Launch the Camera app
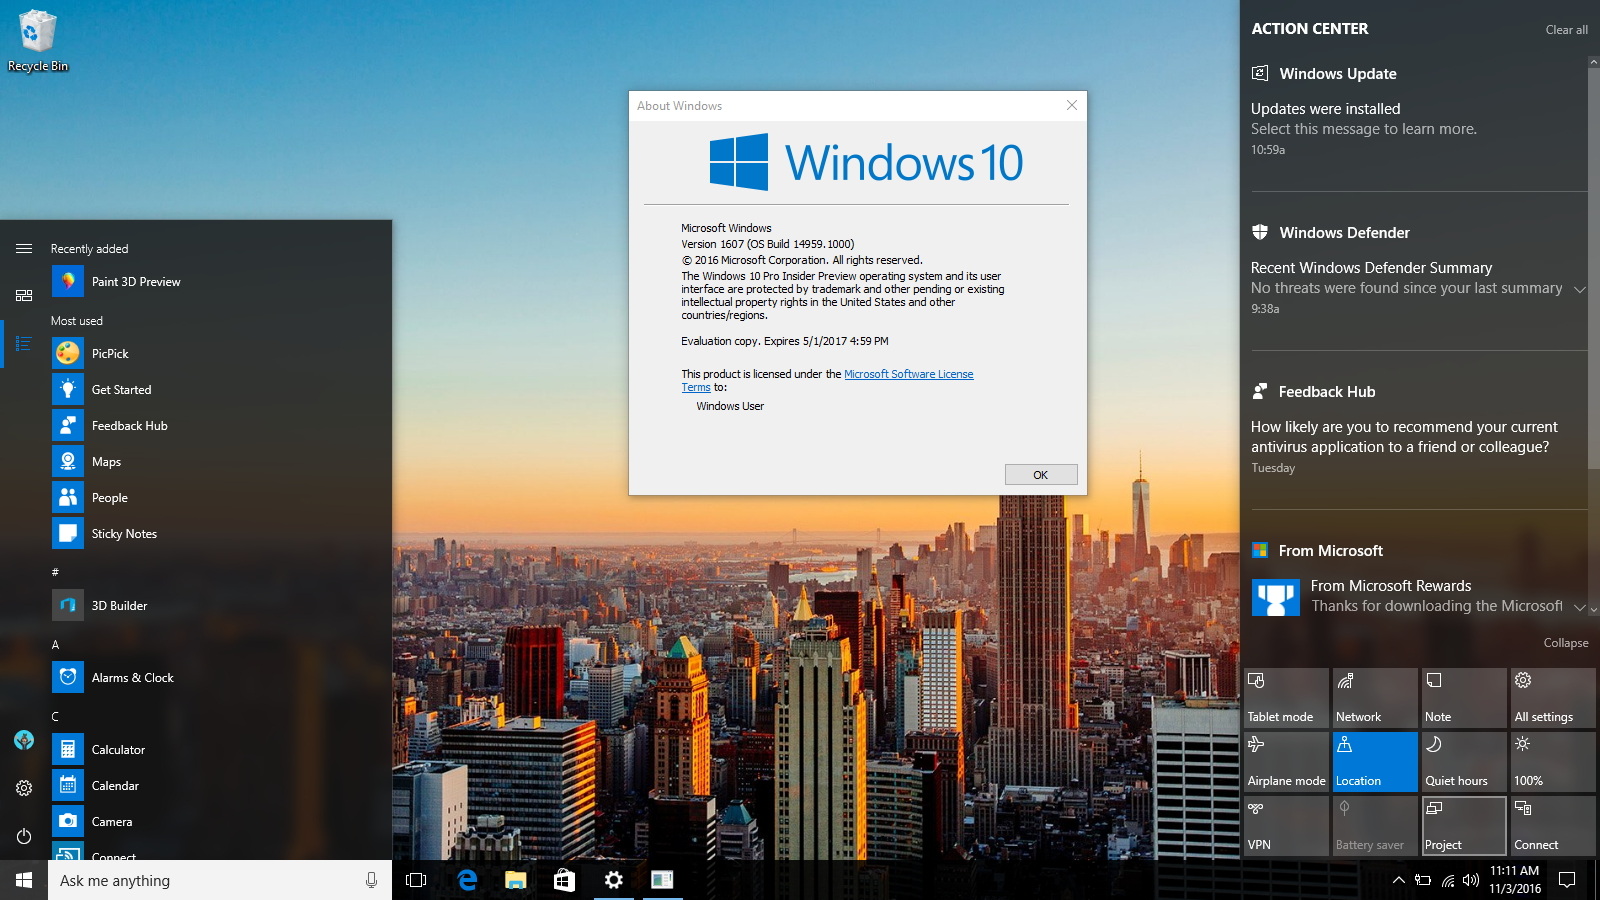The image size is (1600, 900). pyautogui.click(x=112, y=821)
